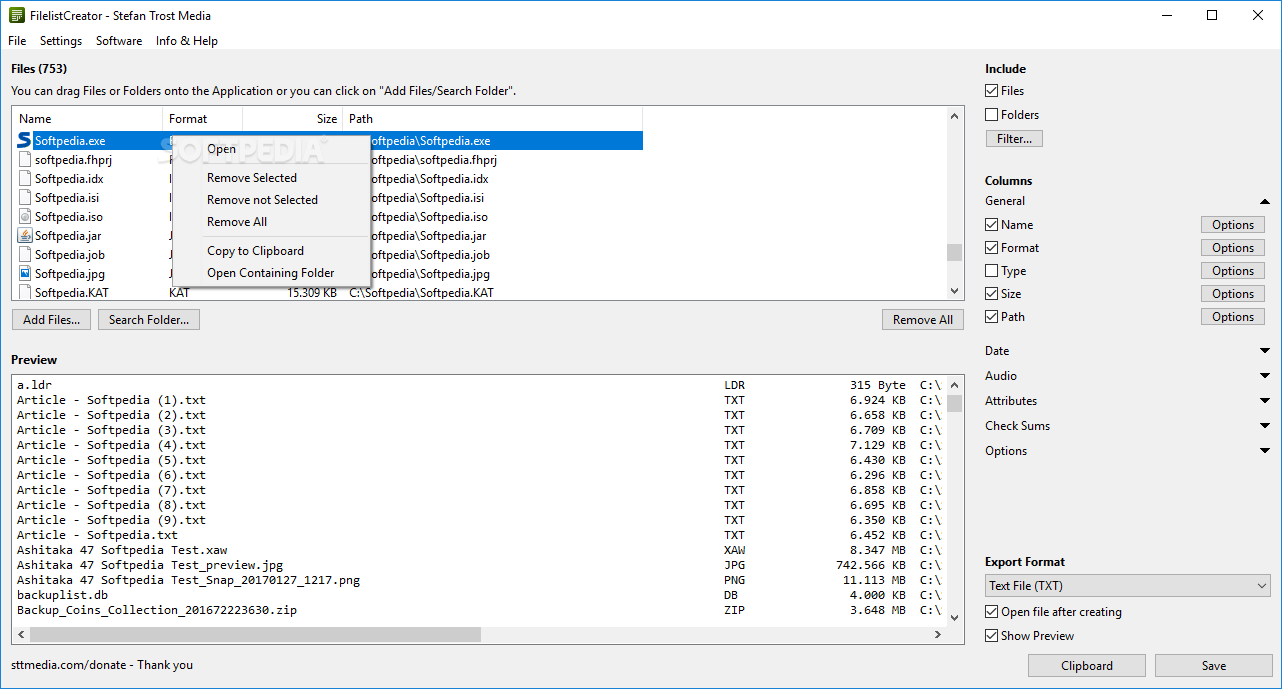This screenshot has height=689, width=1282.
Task: Click the Softpedia.KAT file icon
Action: (x=25, y=292)
